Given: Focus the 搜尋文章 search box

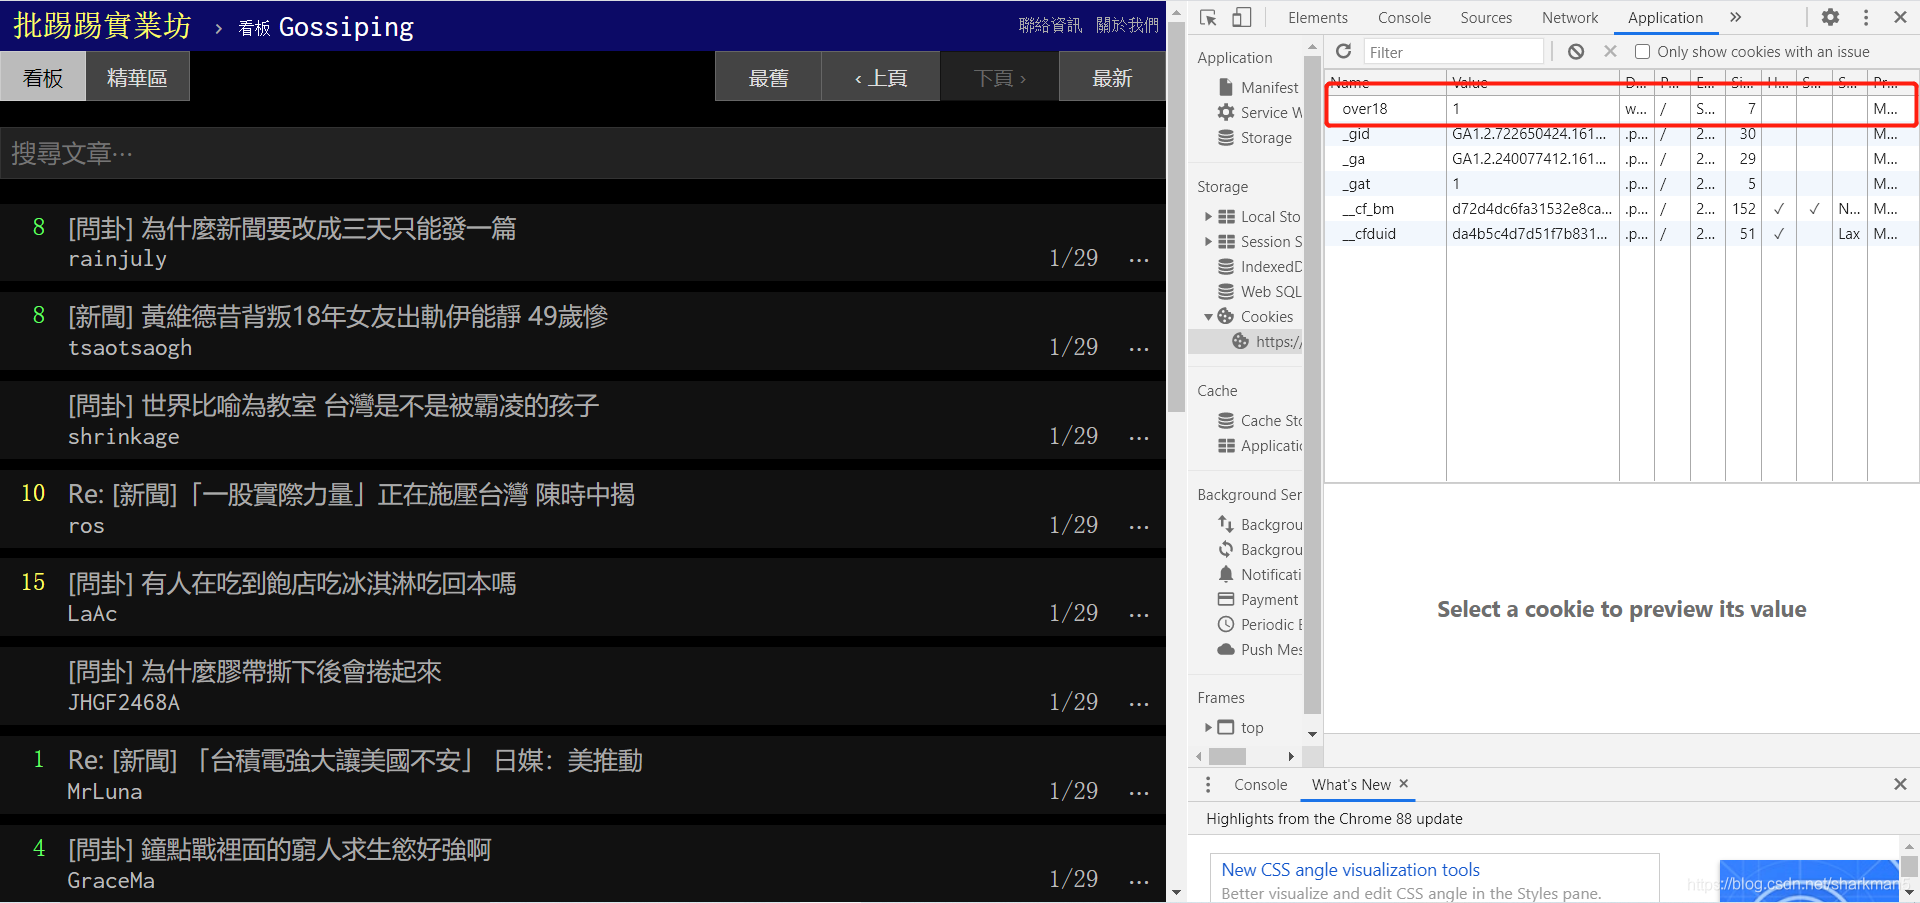Looking at the screenshot, I should click(583, 153).
